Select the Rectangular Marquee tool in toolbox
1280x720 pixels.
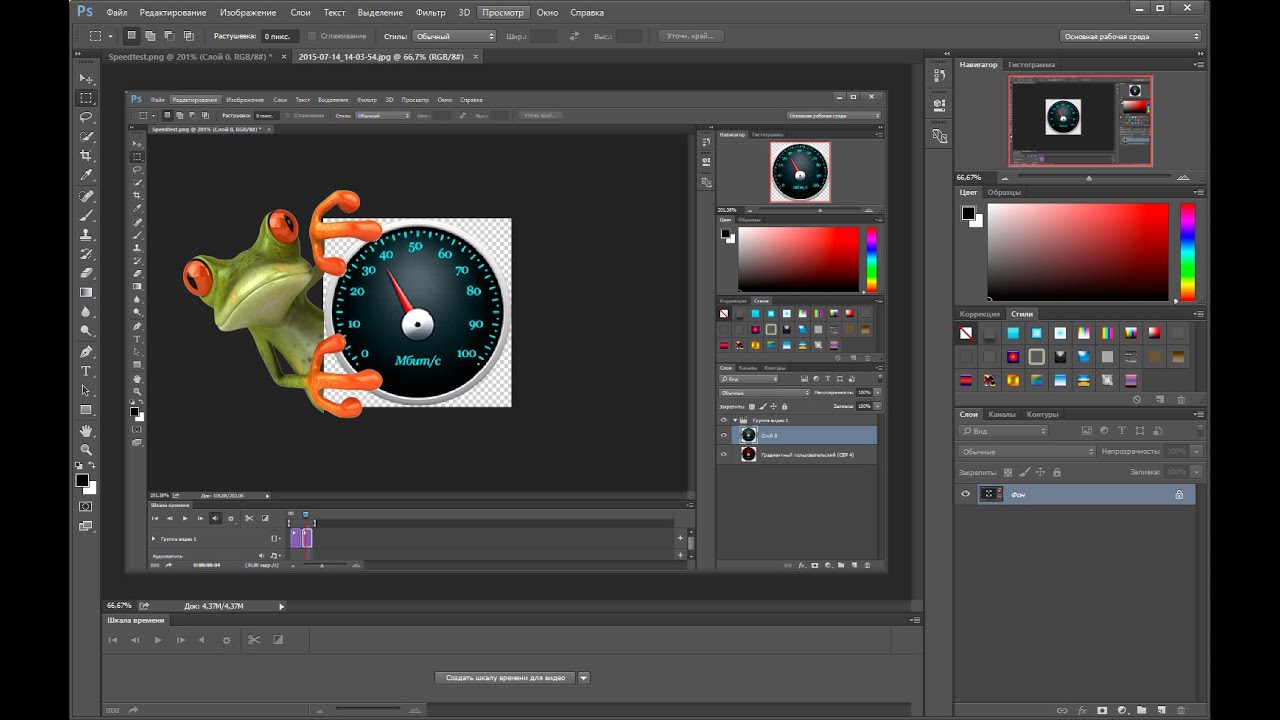click(x=86, y=98)
